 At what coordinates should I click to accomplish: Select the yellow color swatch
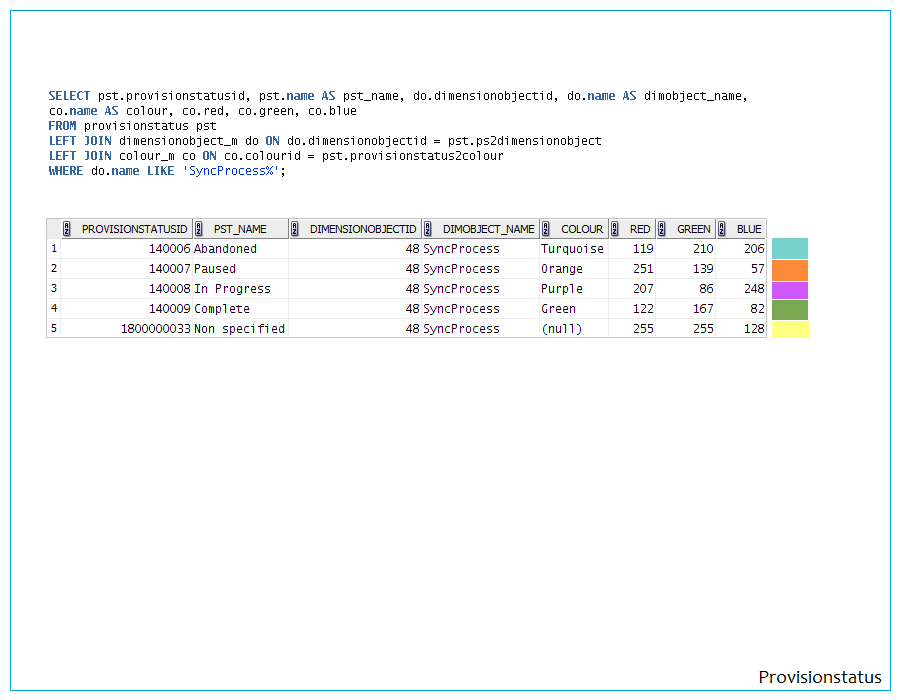pyautogui.click(x=790, y=329)
